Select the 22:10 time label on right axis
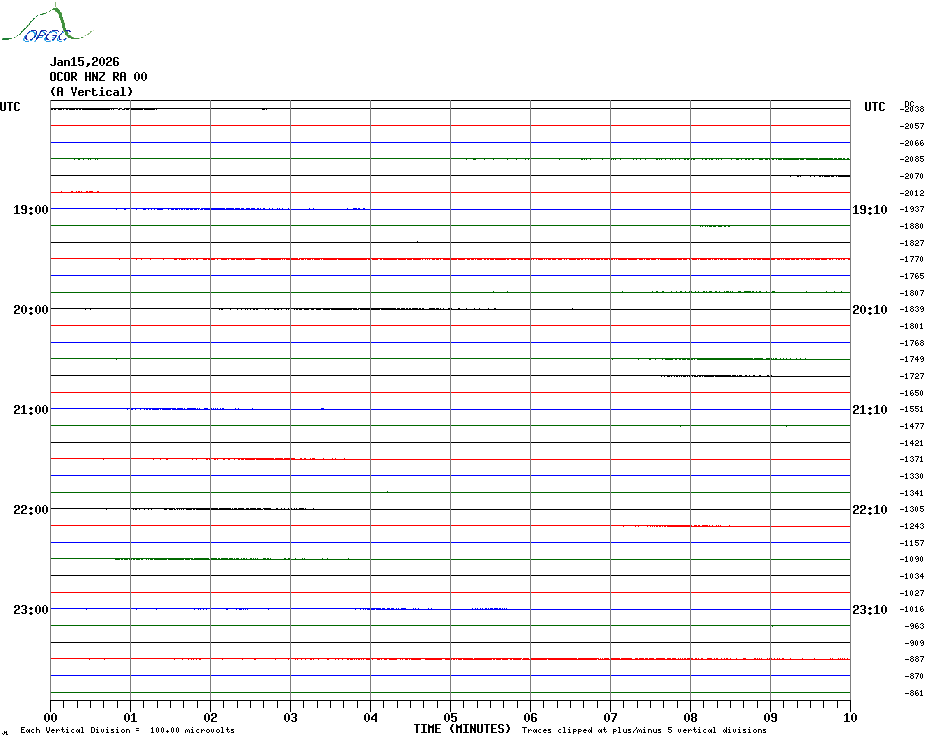930x744 pixels. click(870, 510)
